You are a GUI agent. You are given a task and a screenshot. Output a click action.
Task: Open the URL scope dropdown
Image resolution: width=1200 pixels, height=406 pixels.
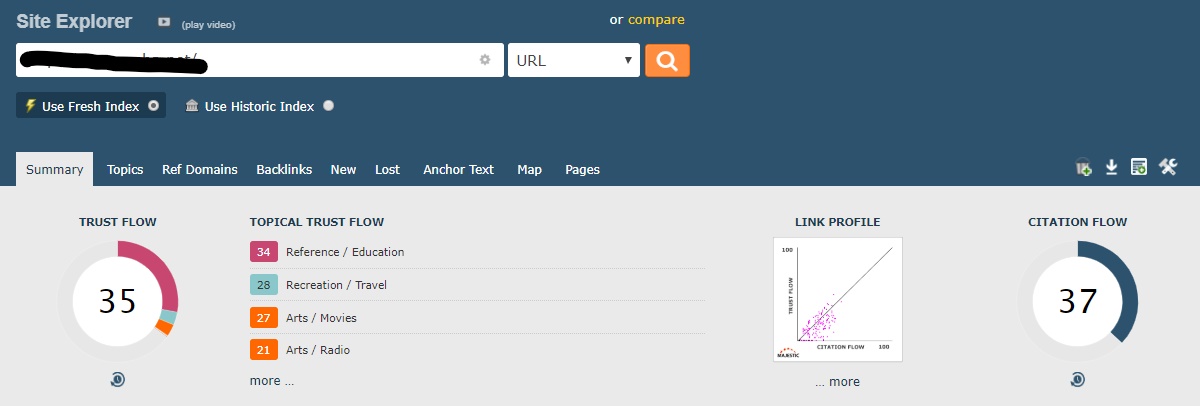(x=574, y=60)
